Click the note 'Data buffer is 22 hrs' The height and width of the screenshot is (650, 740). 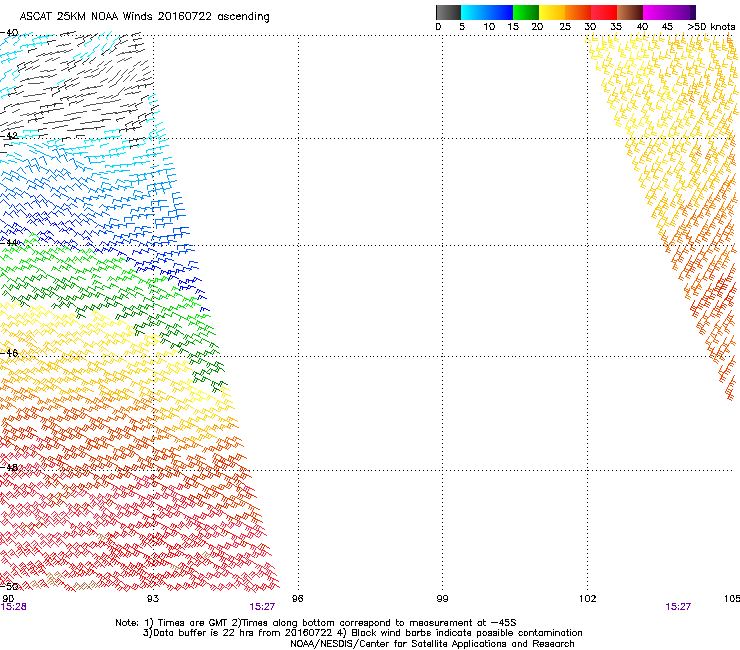pos(206,633)
